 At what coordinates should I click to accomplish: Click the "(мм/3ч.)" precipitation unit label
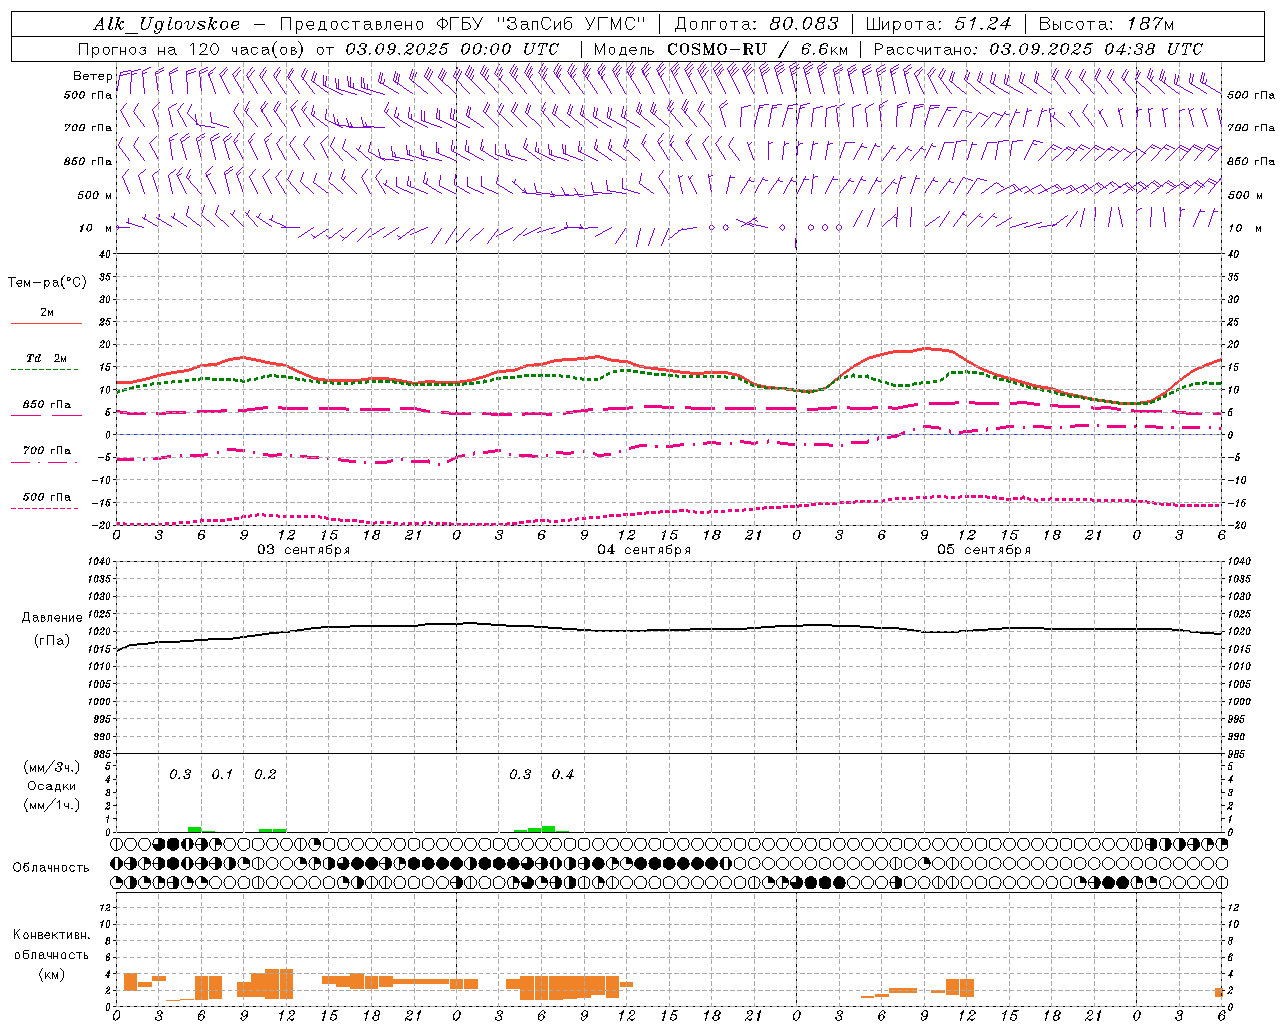pos(52,767)
